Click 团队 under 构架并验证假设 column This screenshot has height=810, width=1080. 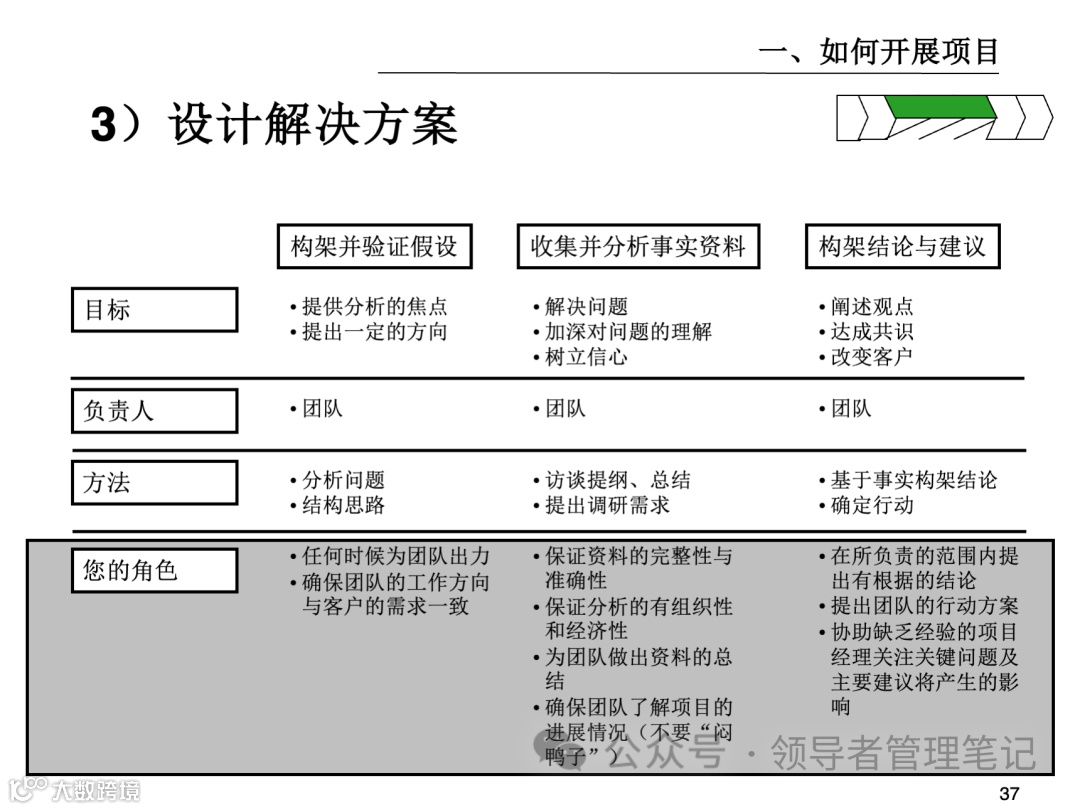click(x=317, y=408)
